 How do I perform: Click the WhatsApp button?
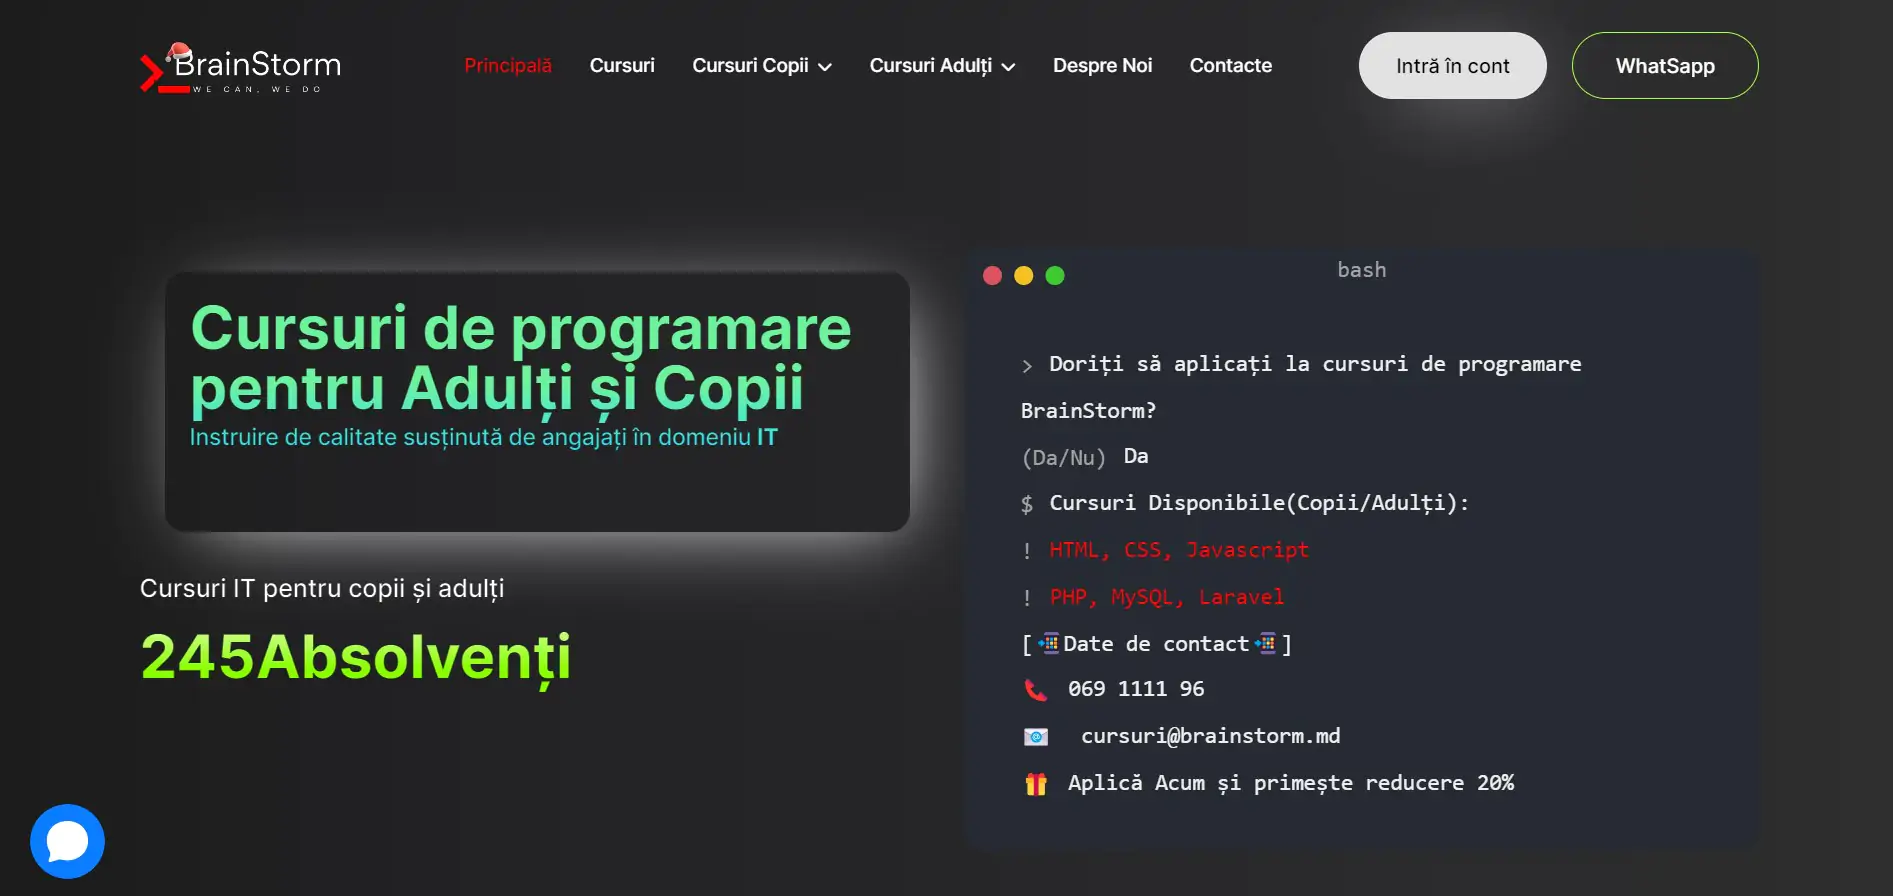coord(1665,66)
